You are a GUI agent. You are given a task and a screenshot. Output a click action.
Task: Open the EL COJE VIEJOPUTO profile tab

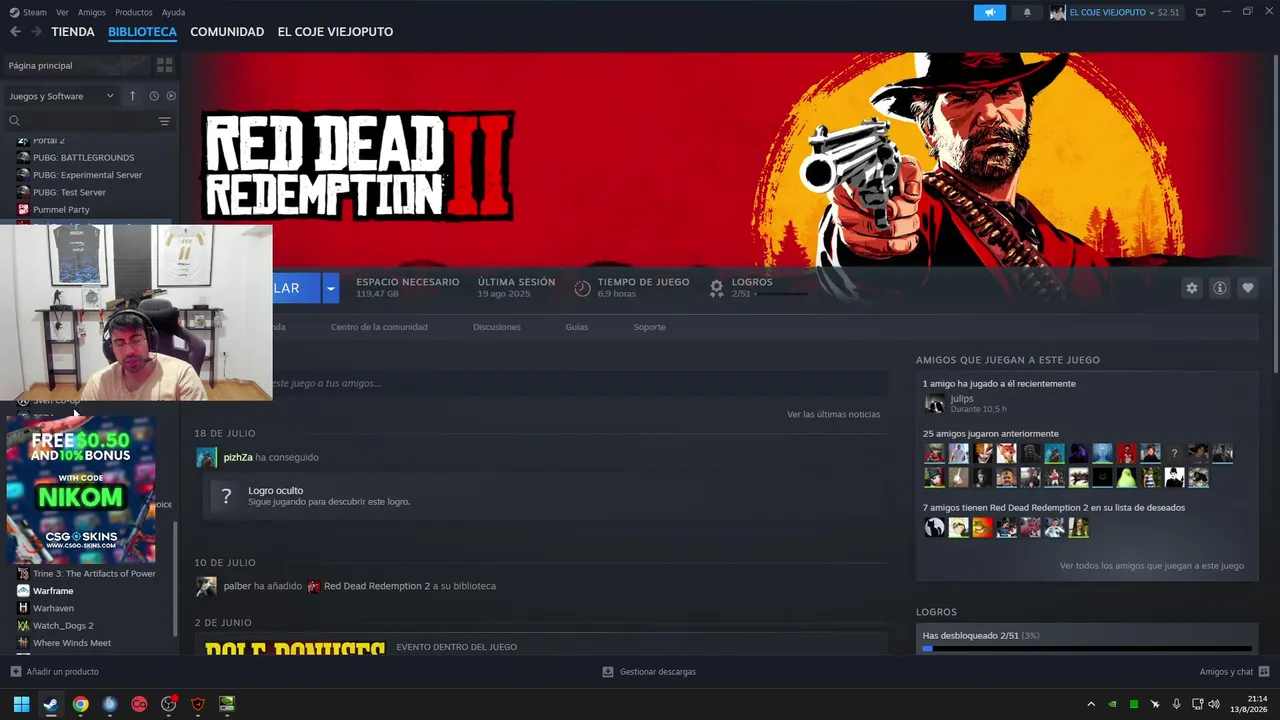(335, 32)
